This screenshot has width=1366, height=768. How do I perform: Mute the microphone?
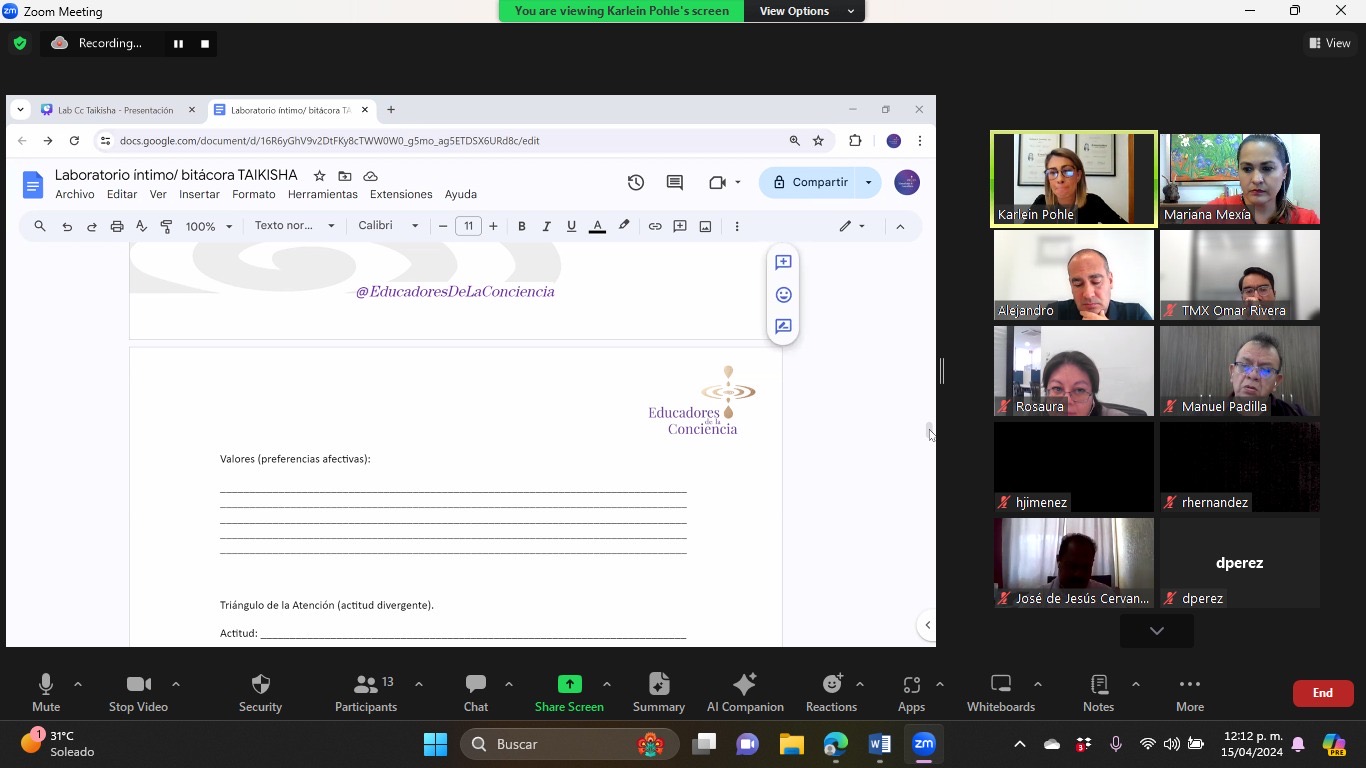[46, 692]
